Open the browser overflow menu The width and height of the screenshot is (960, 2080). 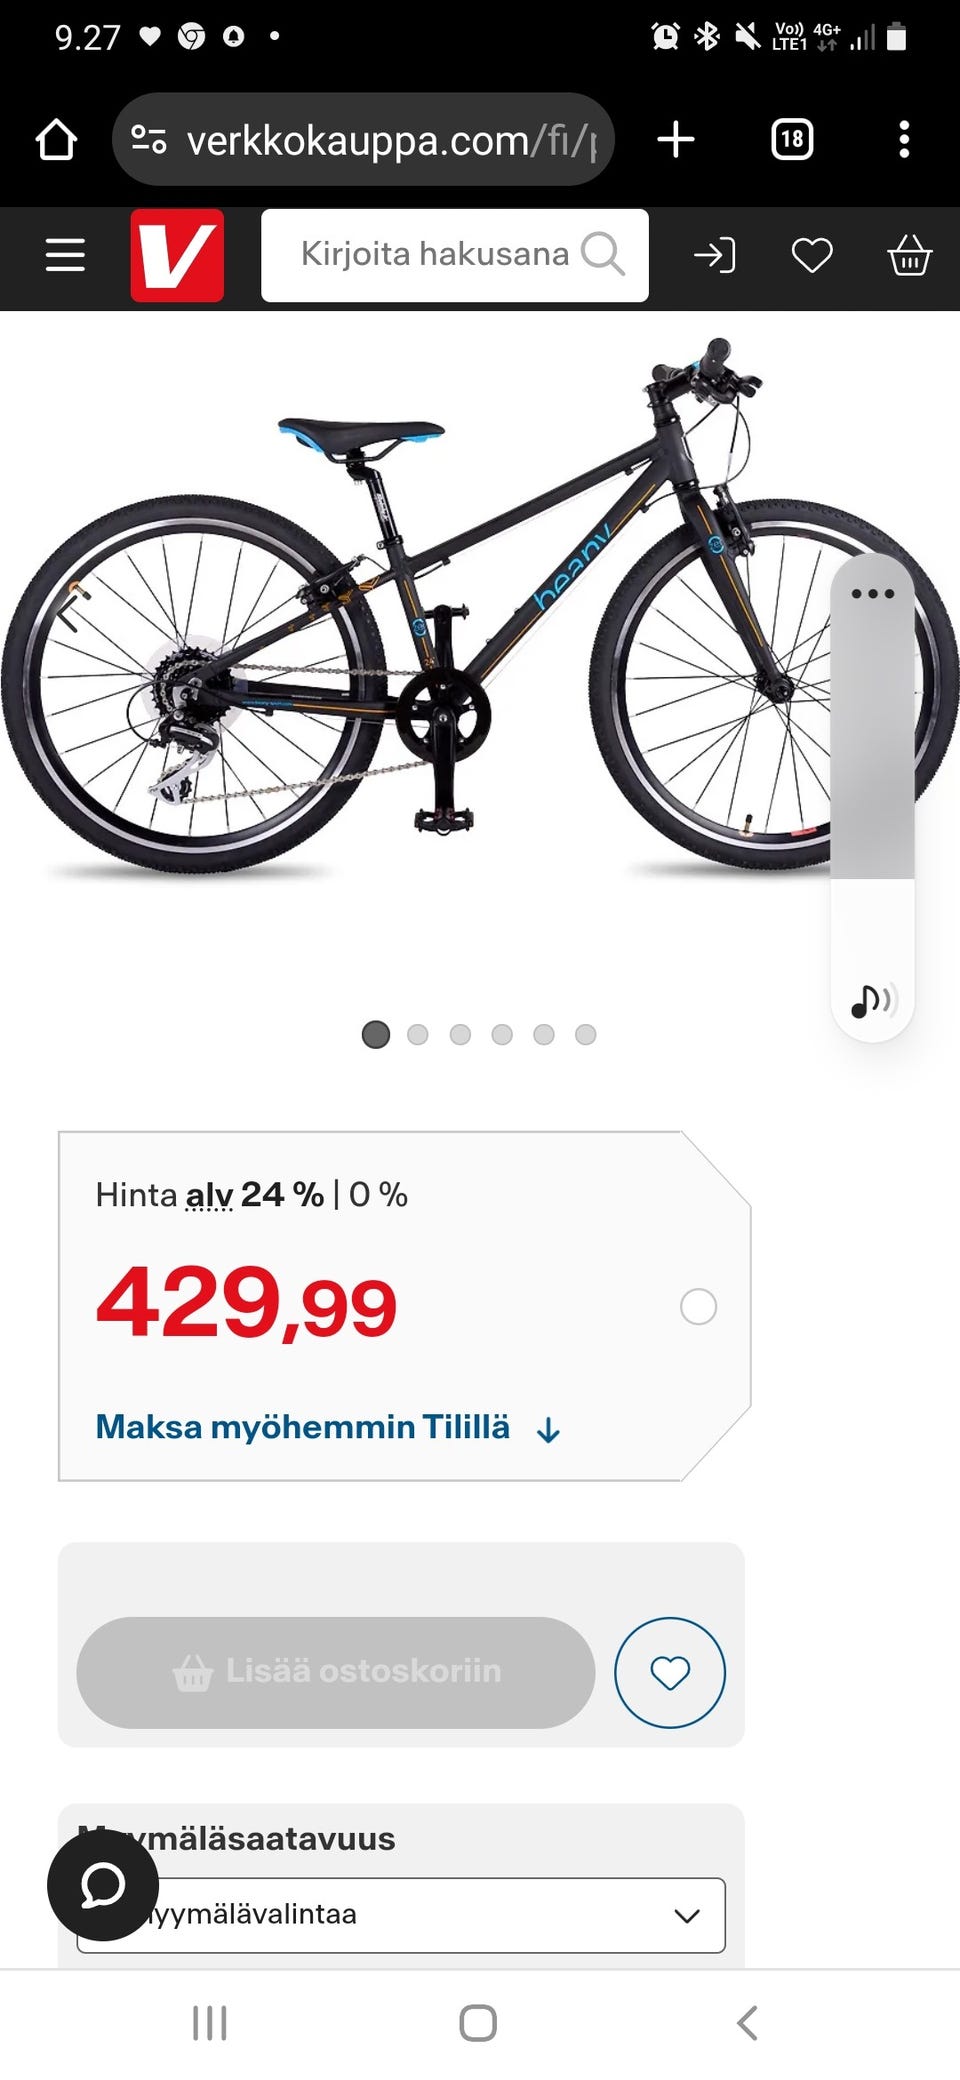click(904, 139)
